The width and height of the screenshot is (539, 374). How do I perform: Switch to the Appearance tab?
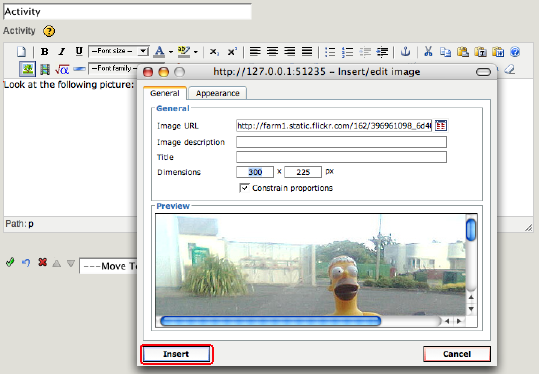point(218,93)
